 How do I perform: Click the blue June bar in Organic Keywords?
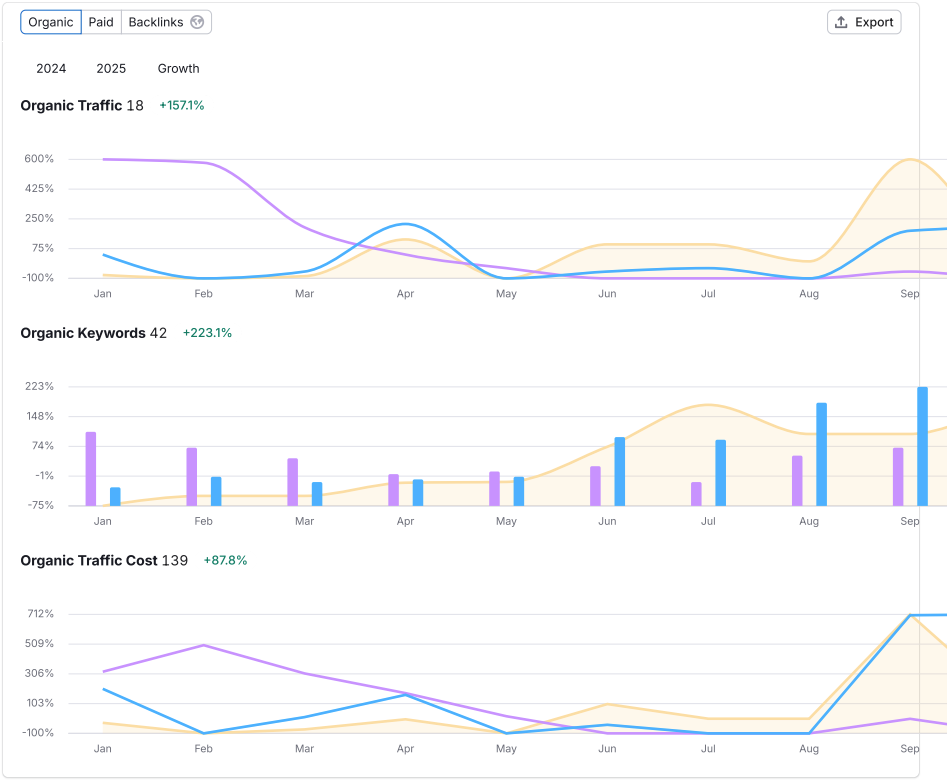point(620,471)
